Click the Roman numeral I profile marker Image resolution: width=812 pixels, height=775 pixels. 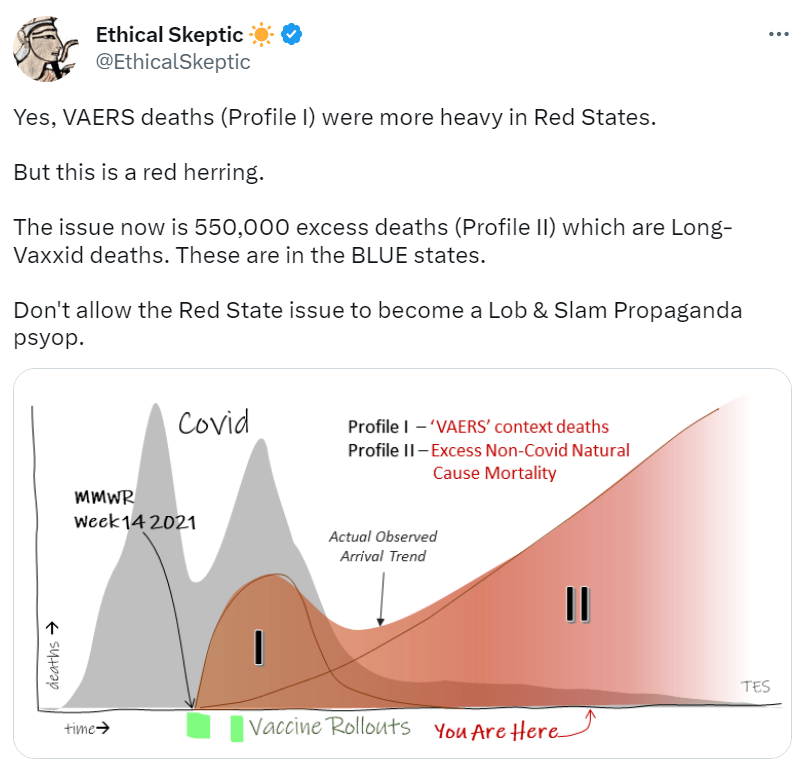coord(259,645)
